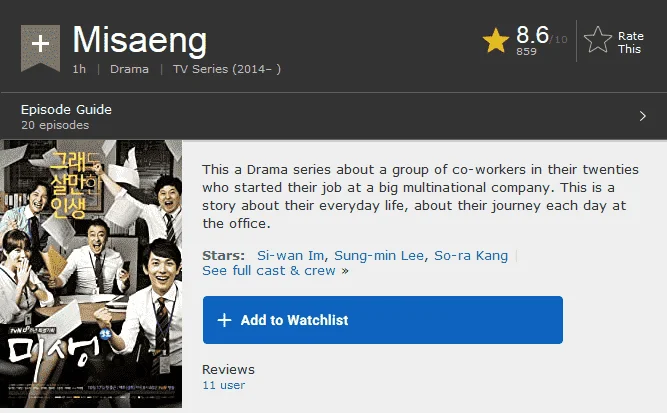The image size is (667, 413).
Task: Open the 20 episodes list
Action: tap(55, 125)
